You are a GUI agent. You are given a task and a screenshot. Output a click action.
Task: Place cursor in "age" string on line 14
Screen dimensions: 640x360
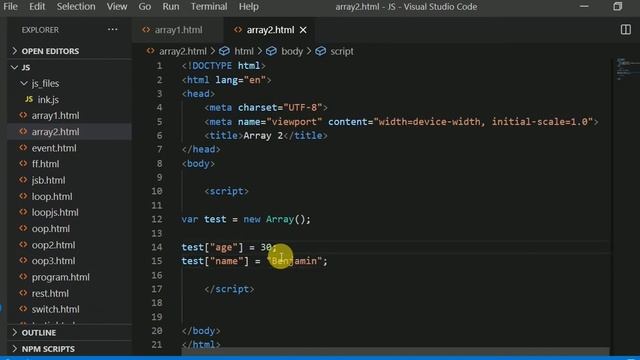[x=224, y=247]
